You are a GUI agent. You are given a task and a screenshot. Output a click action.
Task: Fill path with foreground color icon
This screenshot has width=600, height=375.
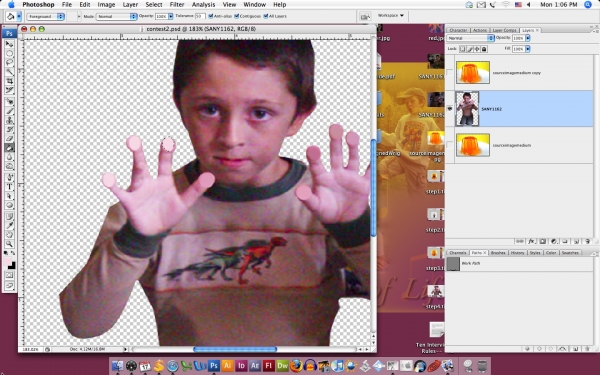coord(527,349)
